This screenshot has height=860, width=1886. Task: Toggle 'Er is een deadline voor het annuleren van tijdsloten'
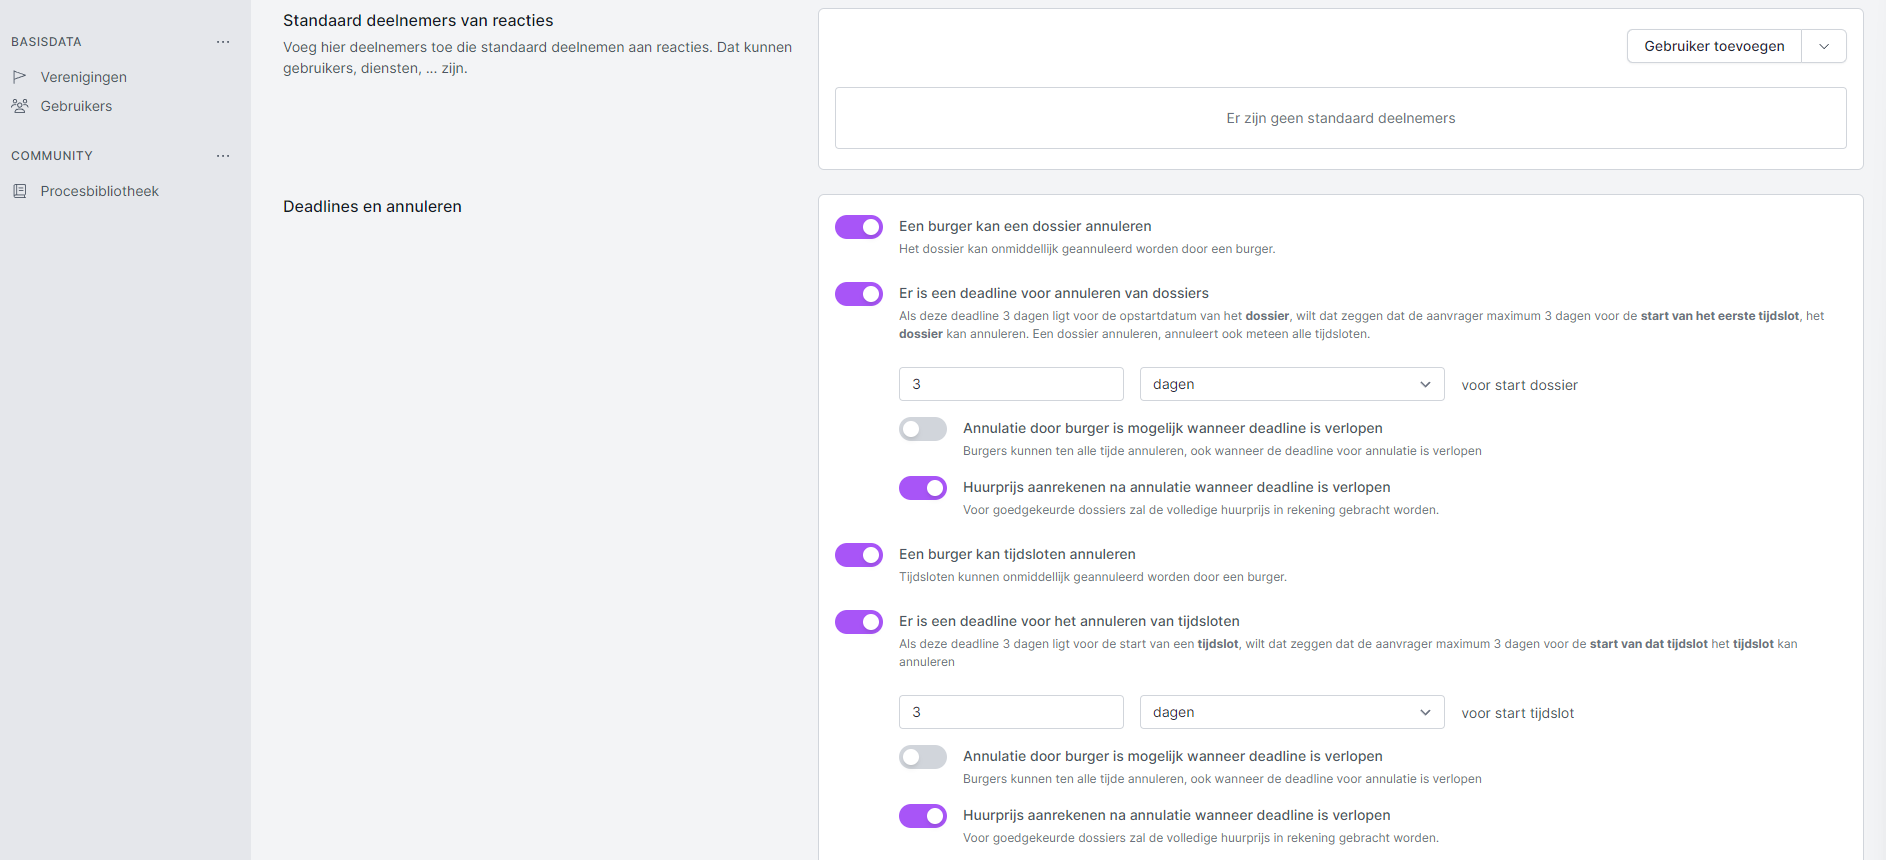coord(859,622)
